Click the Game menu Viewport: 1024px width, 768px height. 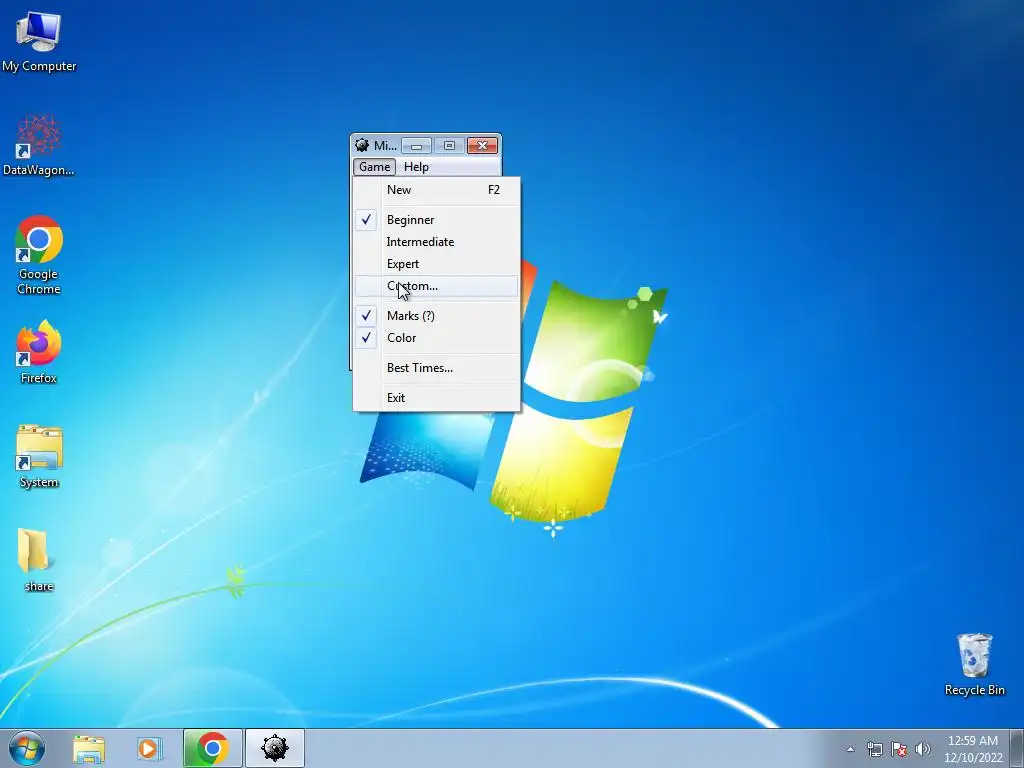(374, 167)
